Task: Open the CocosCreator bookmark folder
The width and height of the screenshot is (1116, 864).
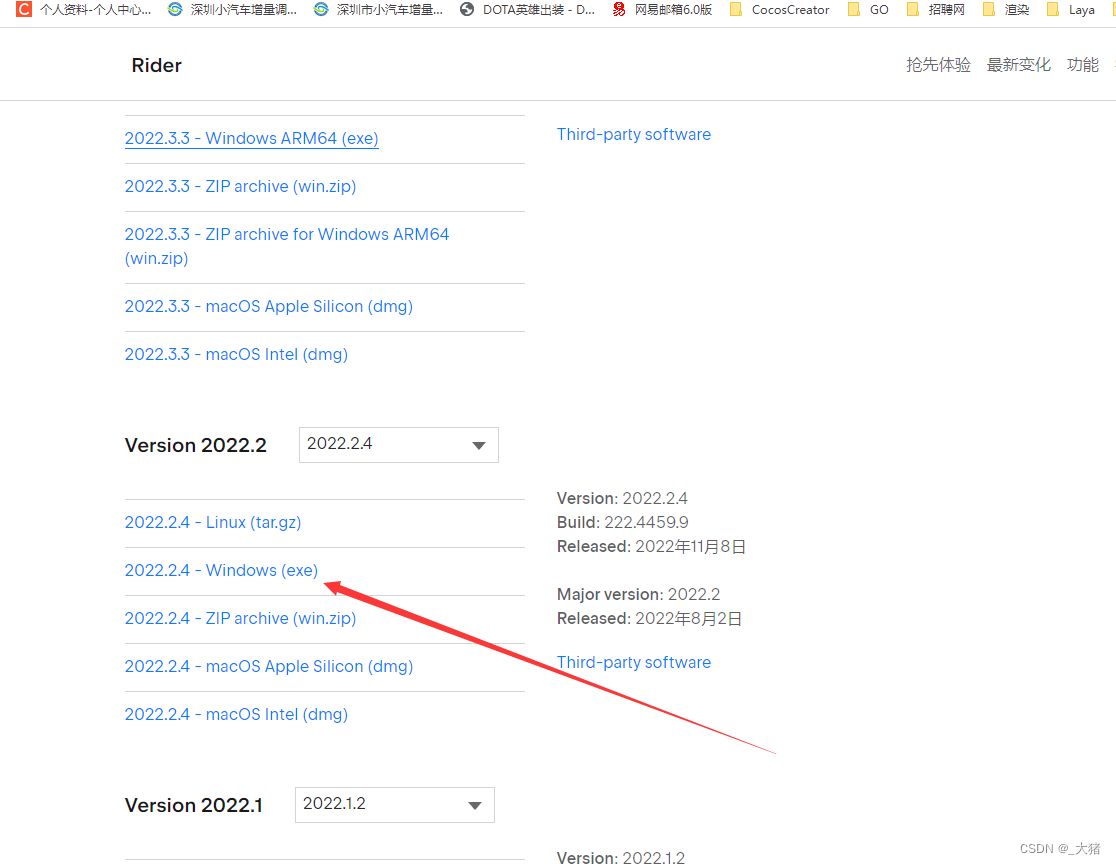Action: click(779, 9)
